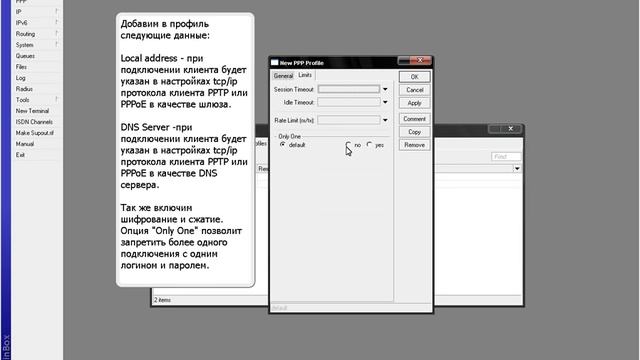Click OK in New PPP Profile
This screenshot has height=360, width=640.
(x=414, y=77)
